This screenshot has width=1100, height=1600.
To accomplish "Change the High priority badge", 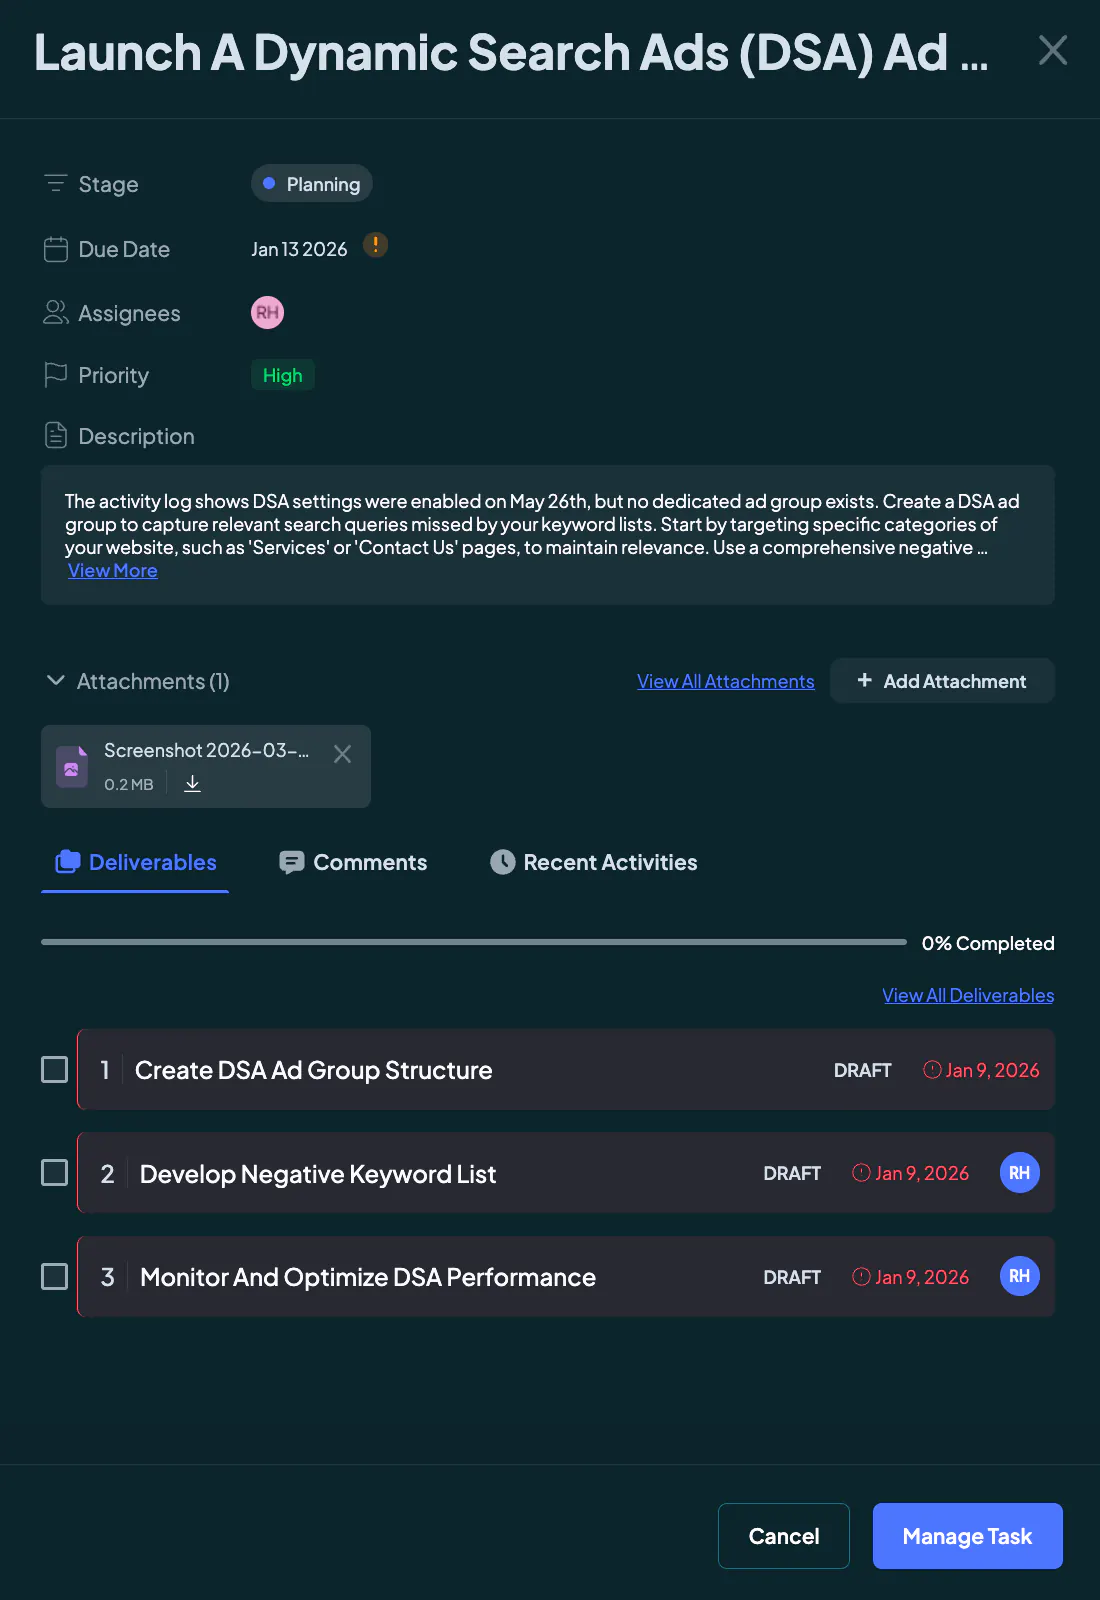I will [x=283, y=375].
